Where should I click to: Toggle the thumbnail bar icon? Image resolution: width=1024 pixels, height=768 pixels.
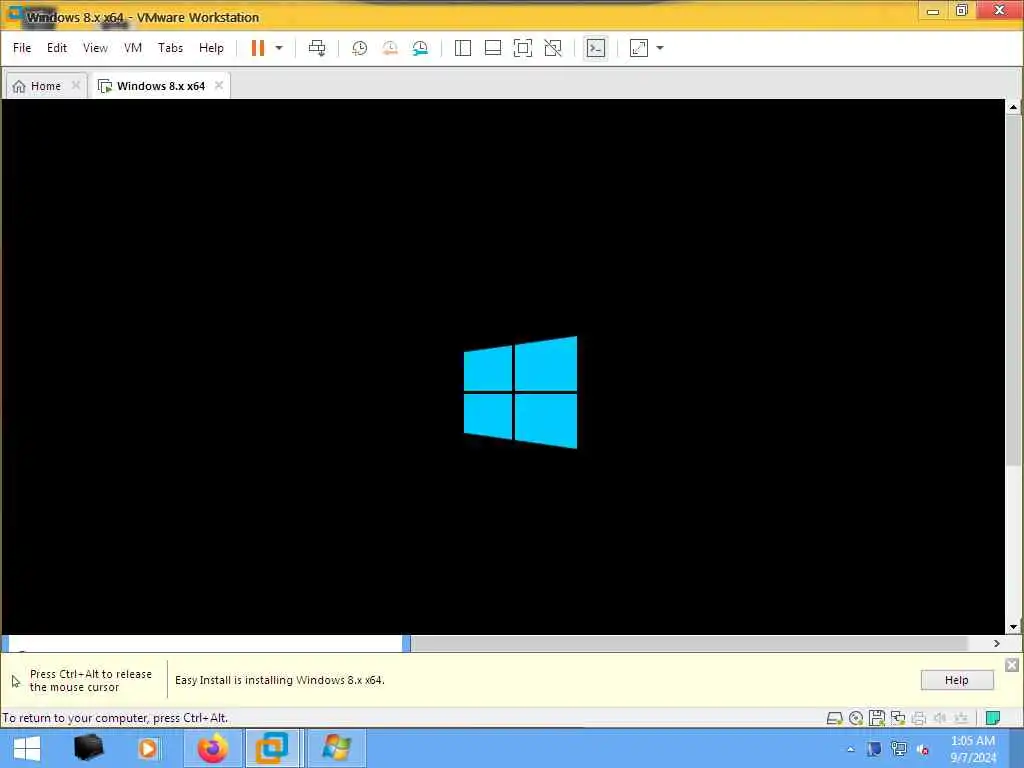point(492,48)
